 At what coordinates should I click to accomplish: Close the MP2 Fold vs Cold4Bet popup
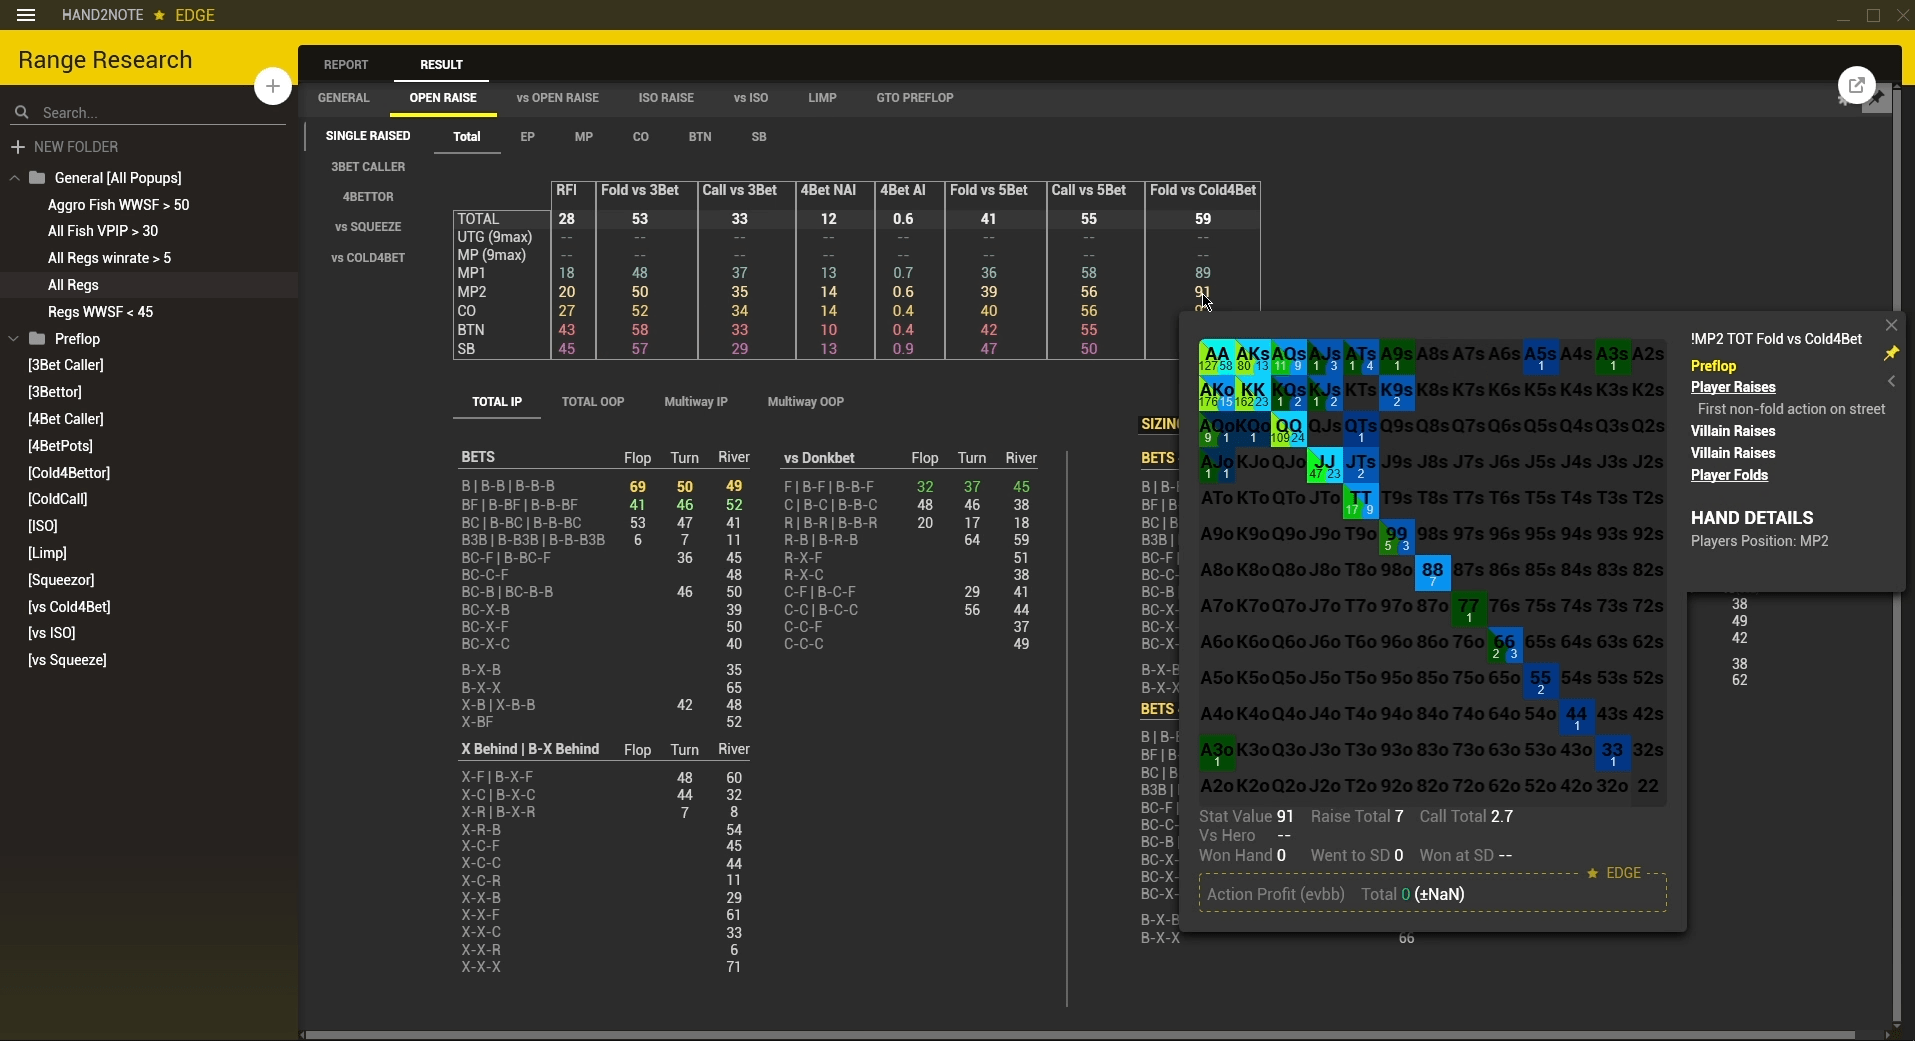(x=1891, y=325)
